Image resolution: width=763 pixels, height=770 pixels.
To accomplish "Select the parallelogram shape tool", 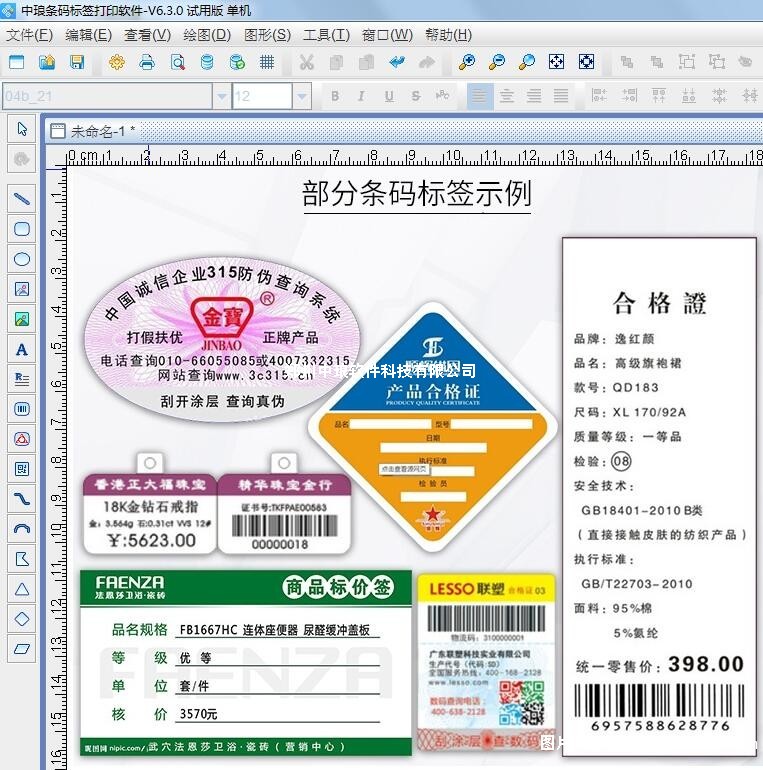I will click(22, 649).
